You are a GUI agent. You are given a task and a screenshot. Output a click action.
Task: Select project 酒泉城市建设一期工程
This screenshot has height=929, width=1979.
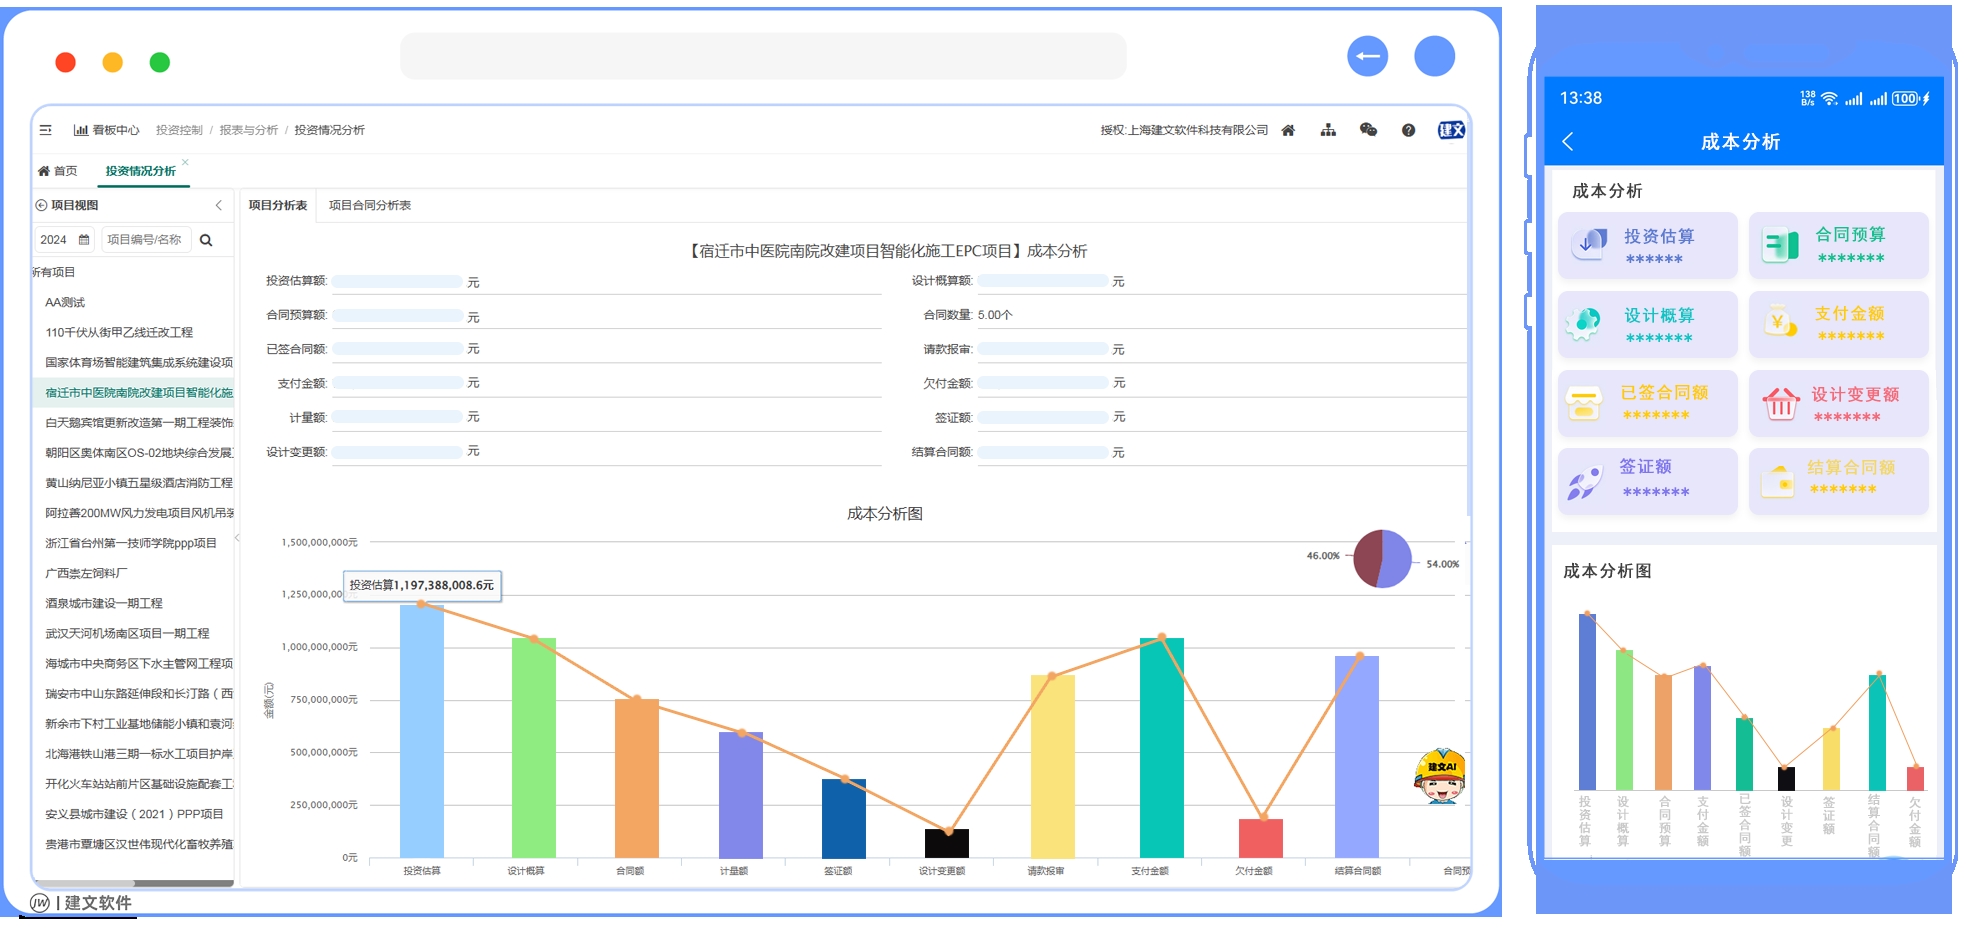[104, 603]
